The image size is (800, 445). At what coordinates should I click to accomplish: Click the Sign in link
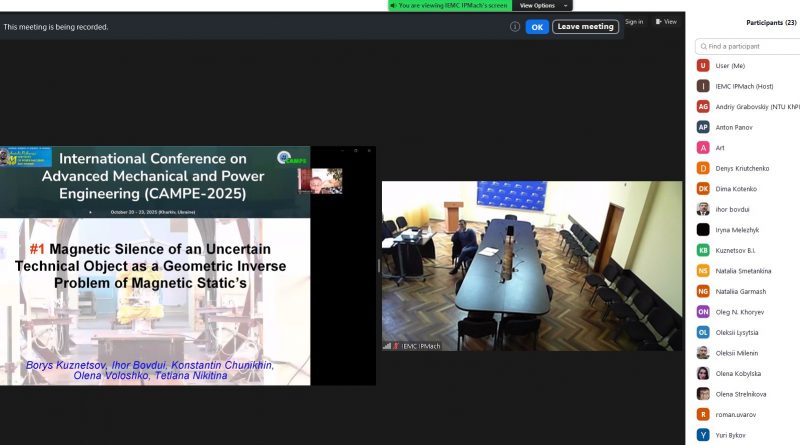click(x=634, y=21)
